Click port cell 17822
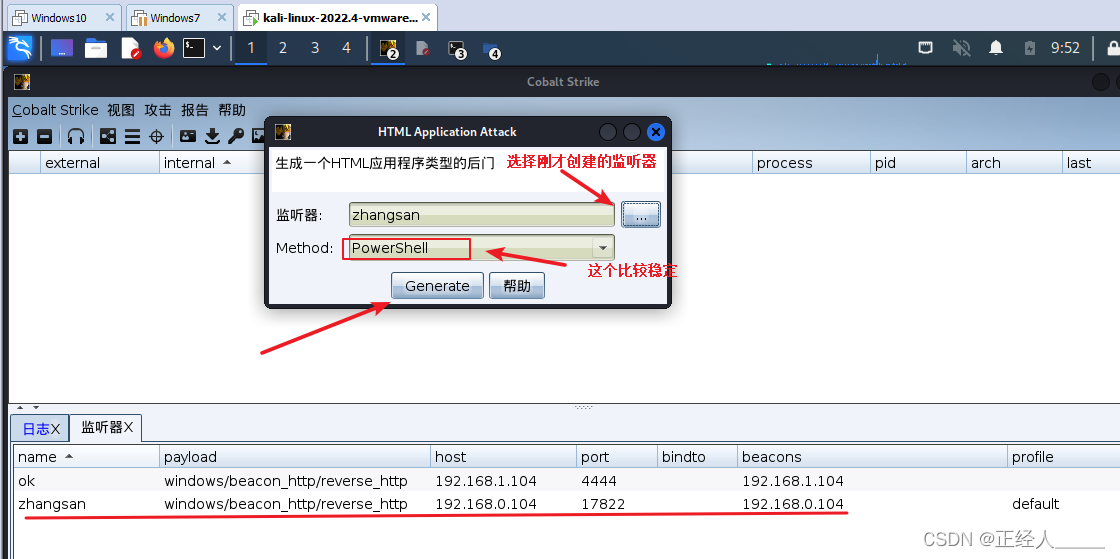1120x559 pixels. point(603,504)
